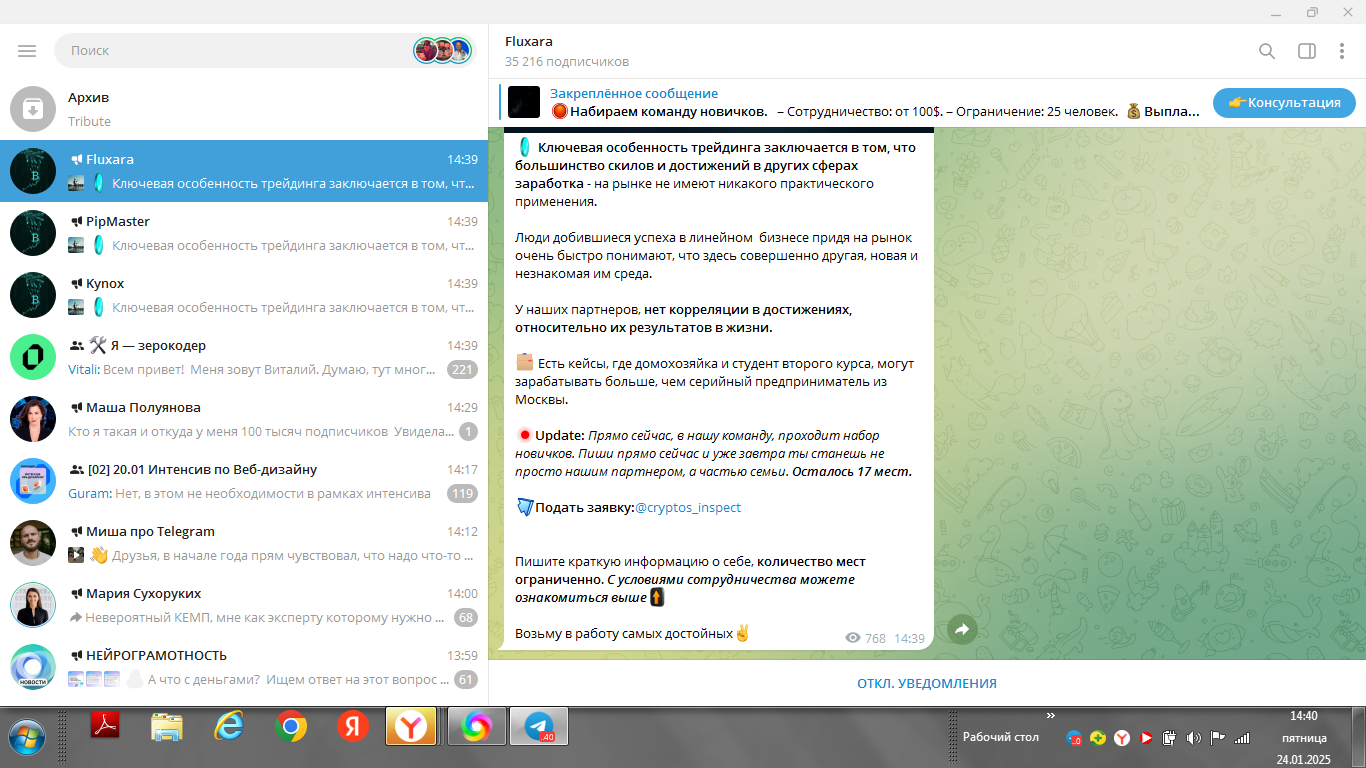Viewport: 1366px width, 768px height.
Task: Expand the Рабочий стол toolbar chevron
Action: (x=1051, y=715)
